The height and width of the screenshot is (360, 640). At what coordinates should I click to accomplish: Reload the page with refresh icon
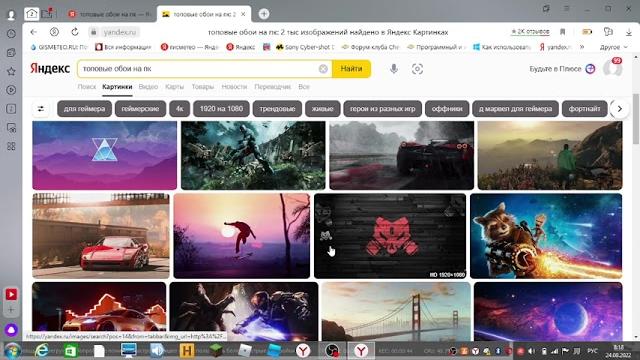75,32
